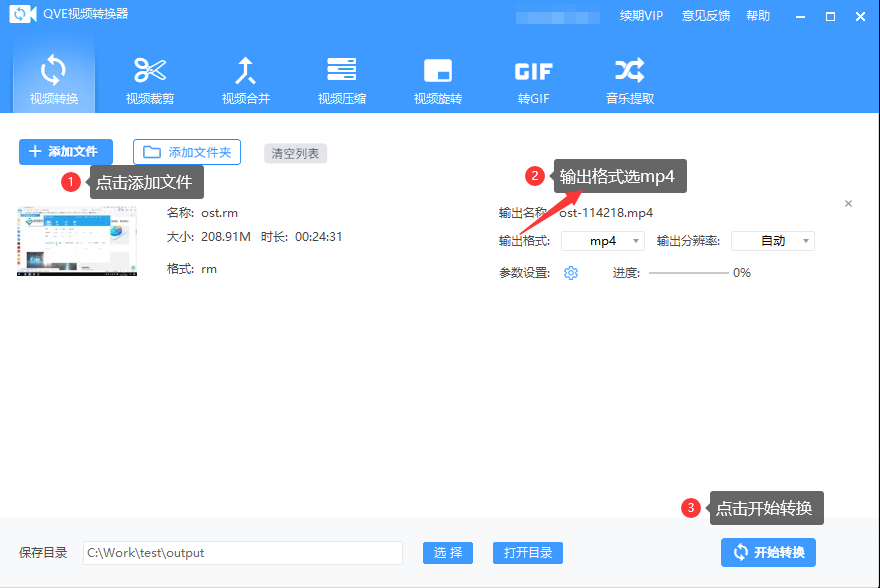The width and height of the screenshot is (880, 588).
Task: Open the 输出格式 mp4 dropdown
Action: pyautogui.click(x=603, y=241)
